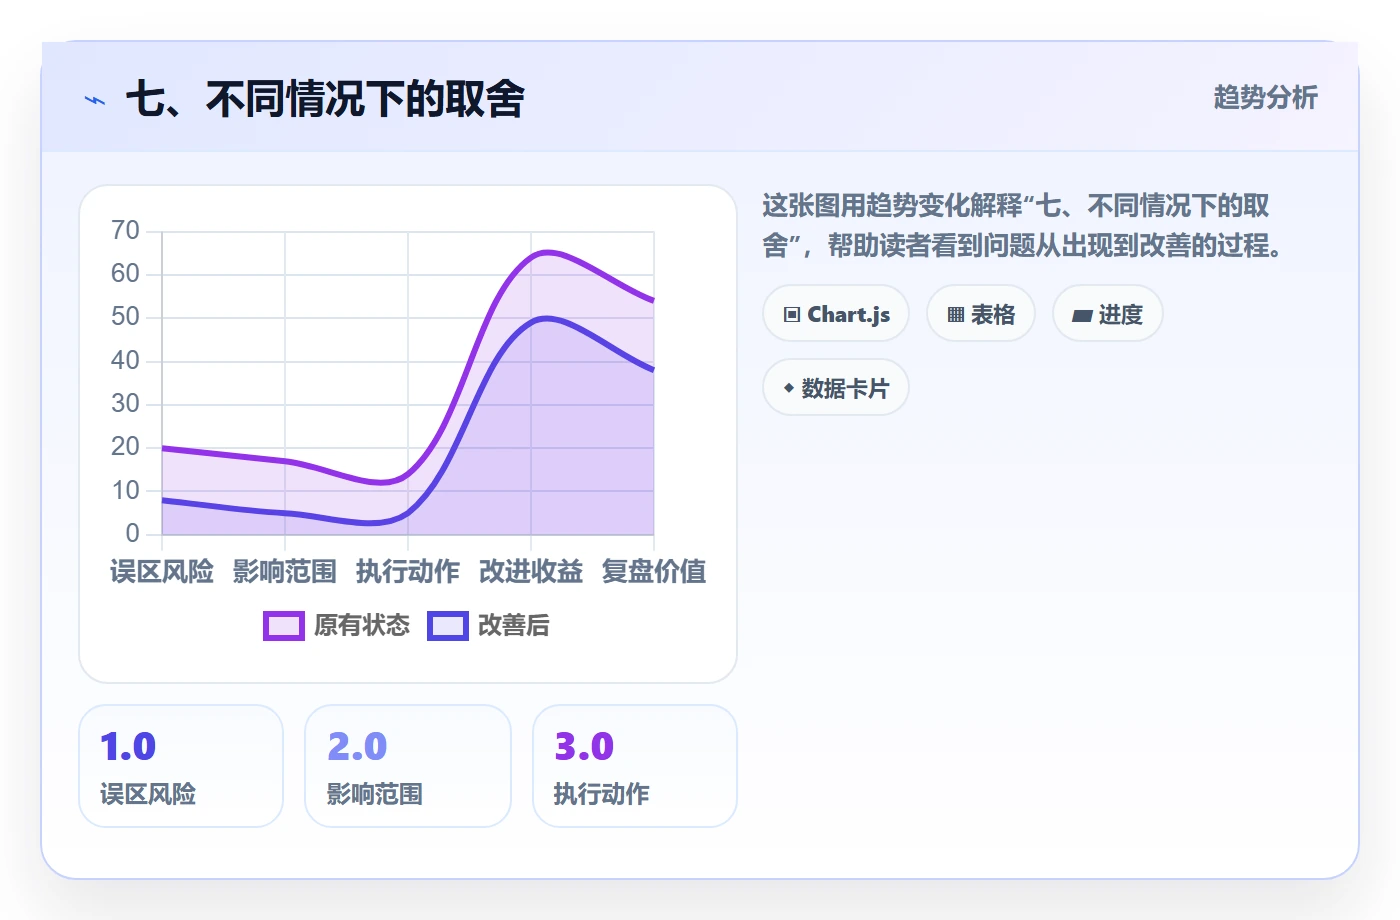Image resolution: width=1400 pixels, height=920 pixels.
Task: Click the 复盘价值 x-axis label
Action: (654, 572)
